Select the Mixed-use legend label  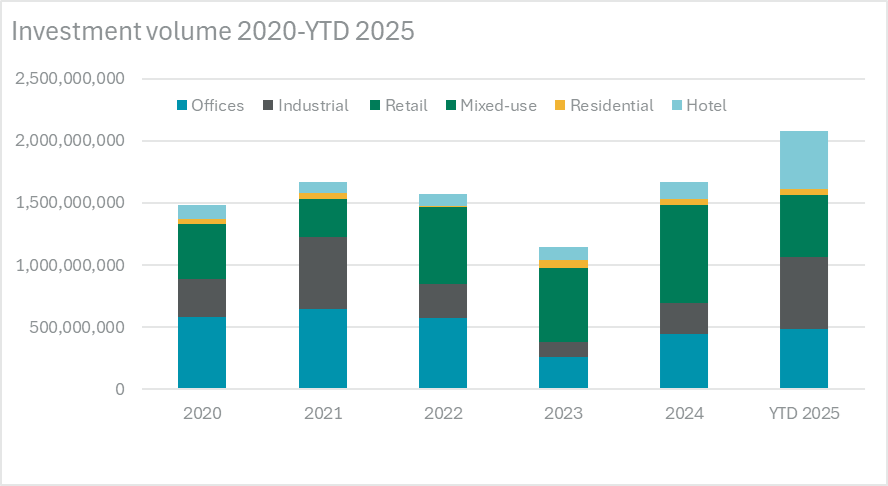(497, 106)
